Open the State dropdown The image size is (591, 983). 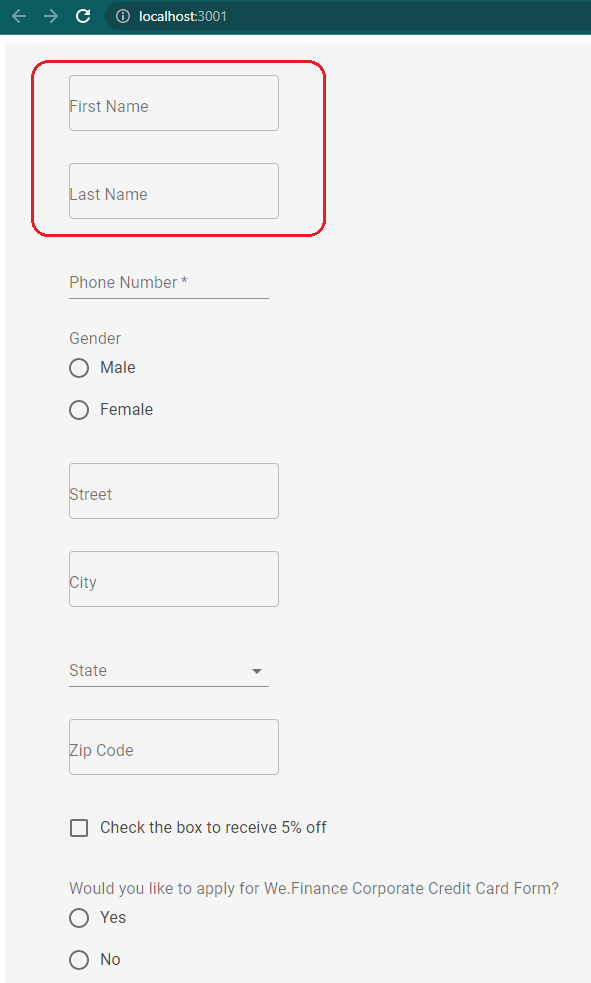(169, 671)
